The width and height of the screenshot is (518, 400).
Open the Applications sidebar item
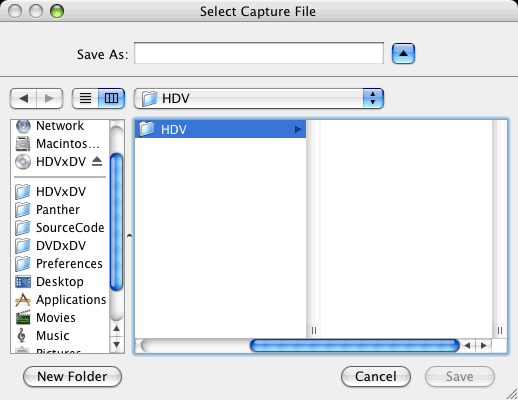(60, 300)
